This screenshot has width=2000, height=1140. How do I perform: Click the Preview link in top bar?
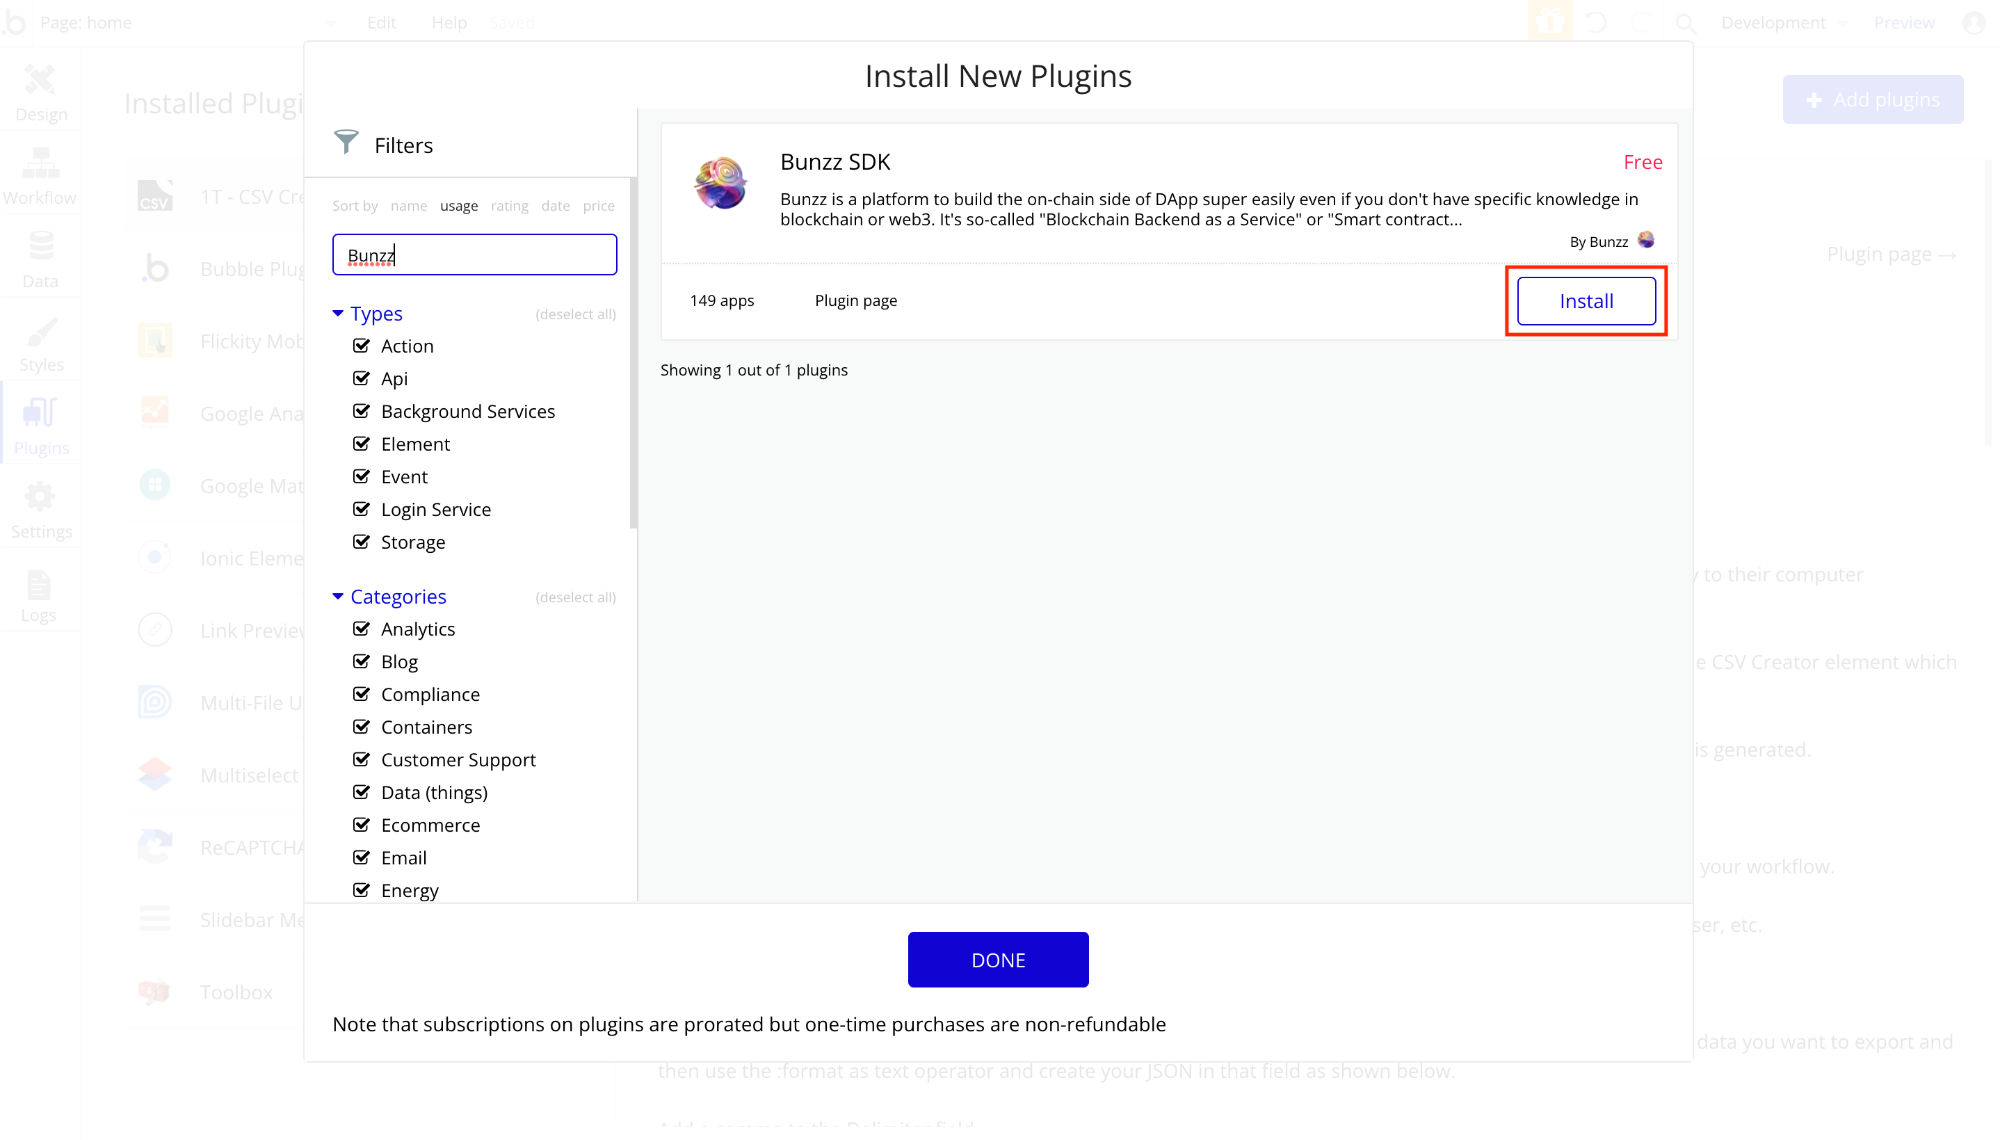[1904, 22]
